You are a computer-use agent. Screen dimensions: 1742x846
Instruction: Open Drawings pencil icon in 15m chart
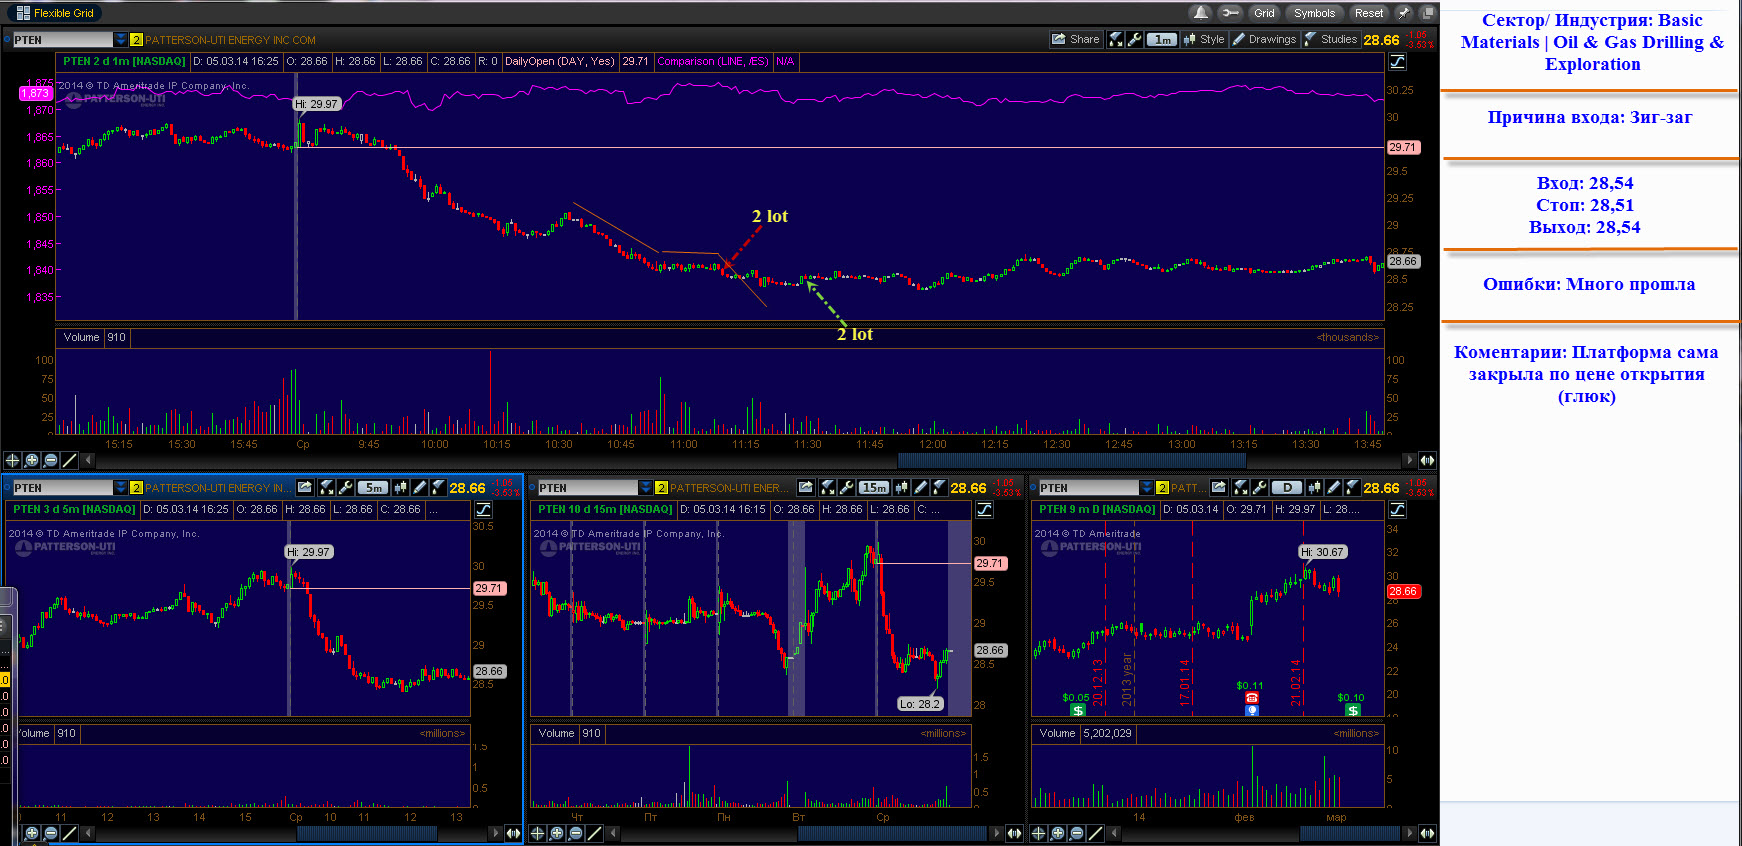(921, 487)
